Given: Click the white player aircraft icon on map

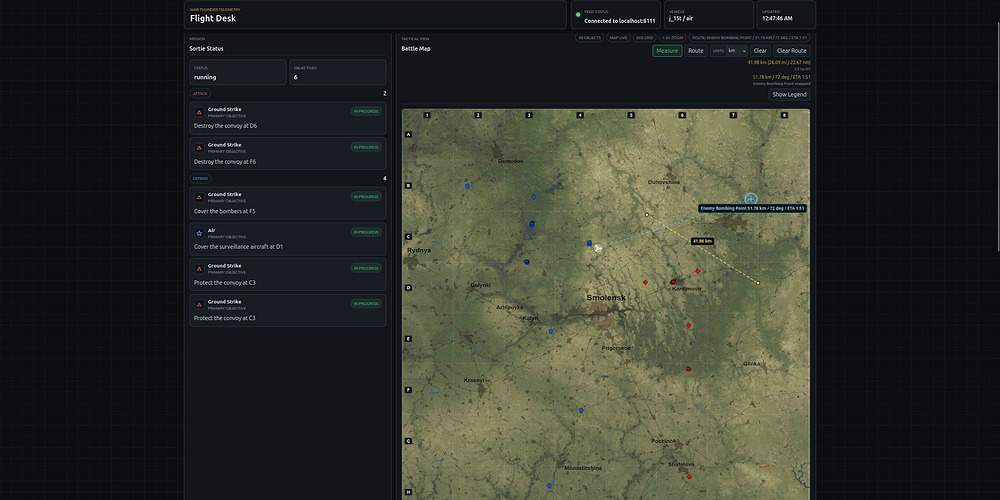Looking at the screenshot, I should [x=598, y=248].
